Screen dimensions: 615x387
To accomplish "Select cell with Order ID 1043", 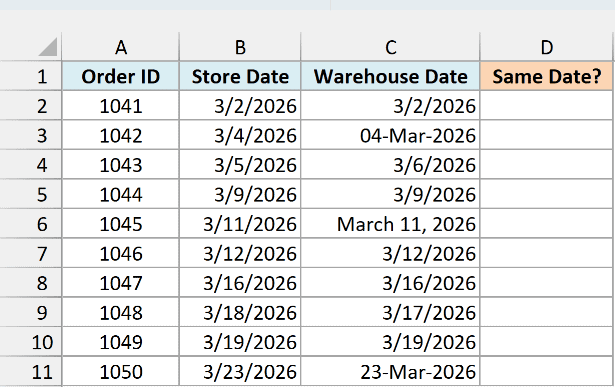I will click(x=120, y=165).
